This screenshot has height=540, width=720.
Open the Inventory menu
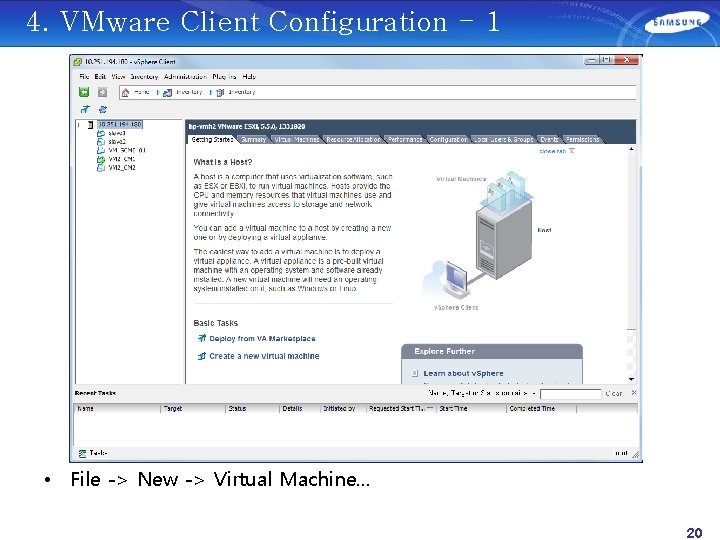click(144, 77)
